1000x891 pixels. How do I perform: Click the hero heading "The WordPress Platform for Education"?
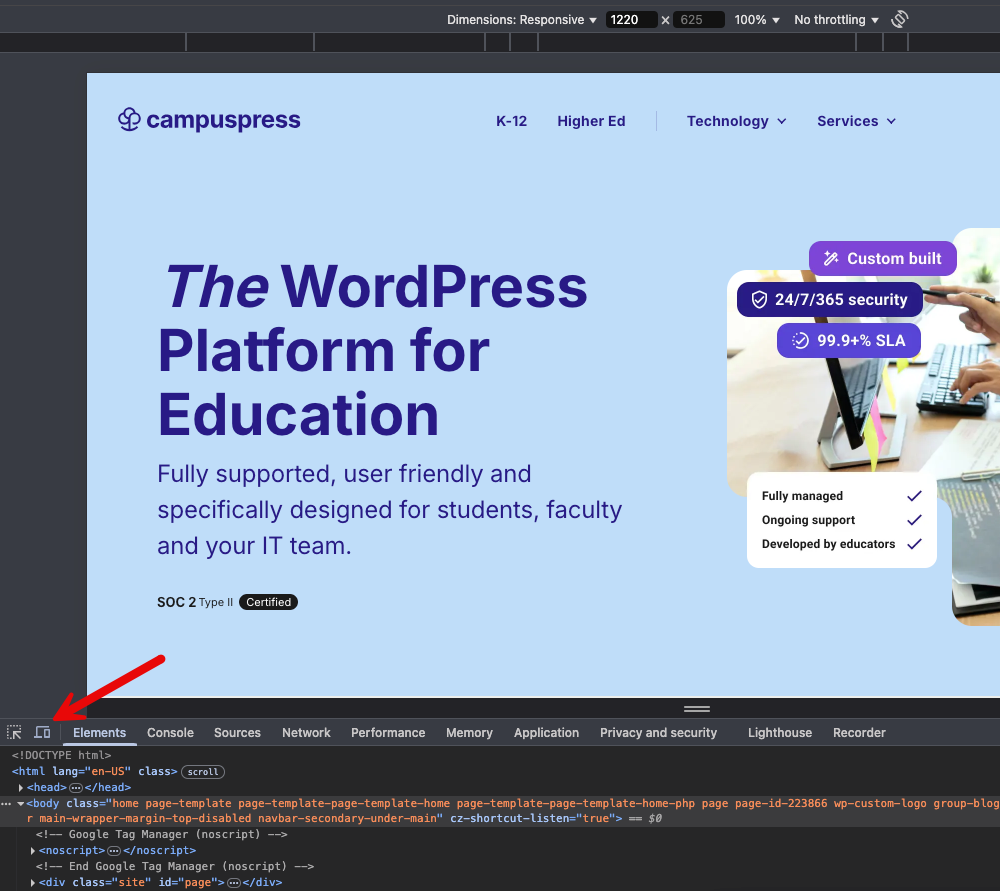(x=372, y=350)
